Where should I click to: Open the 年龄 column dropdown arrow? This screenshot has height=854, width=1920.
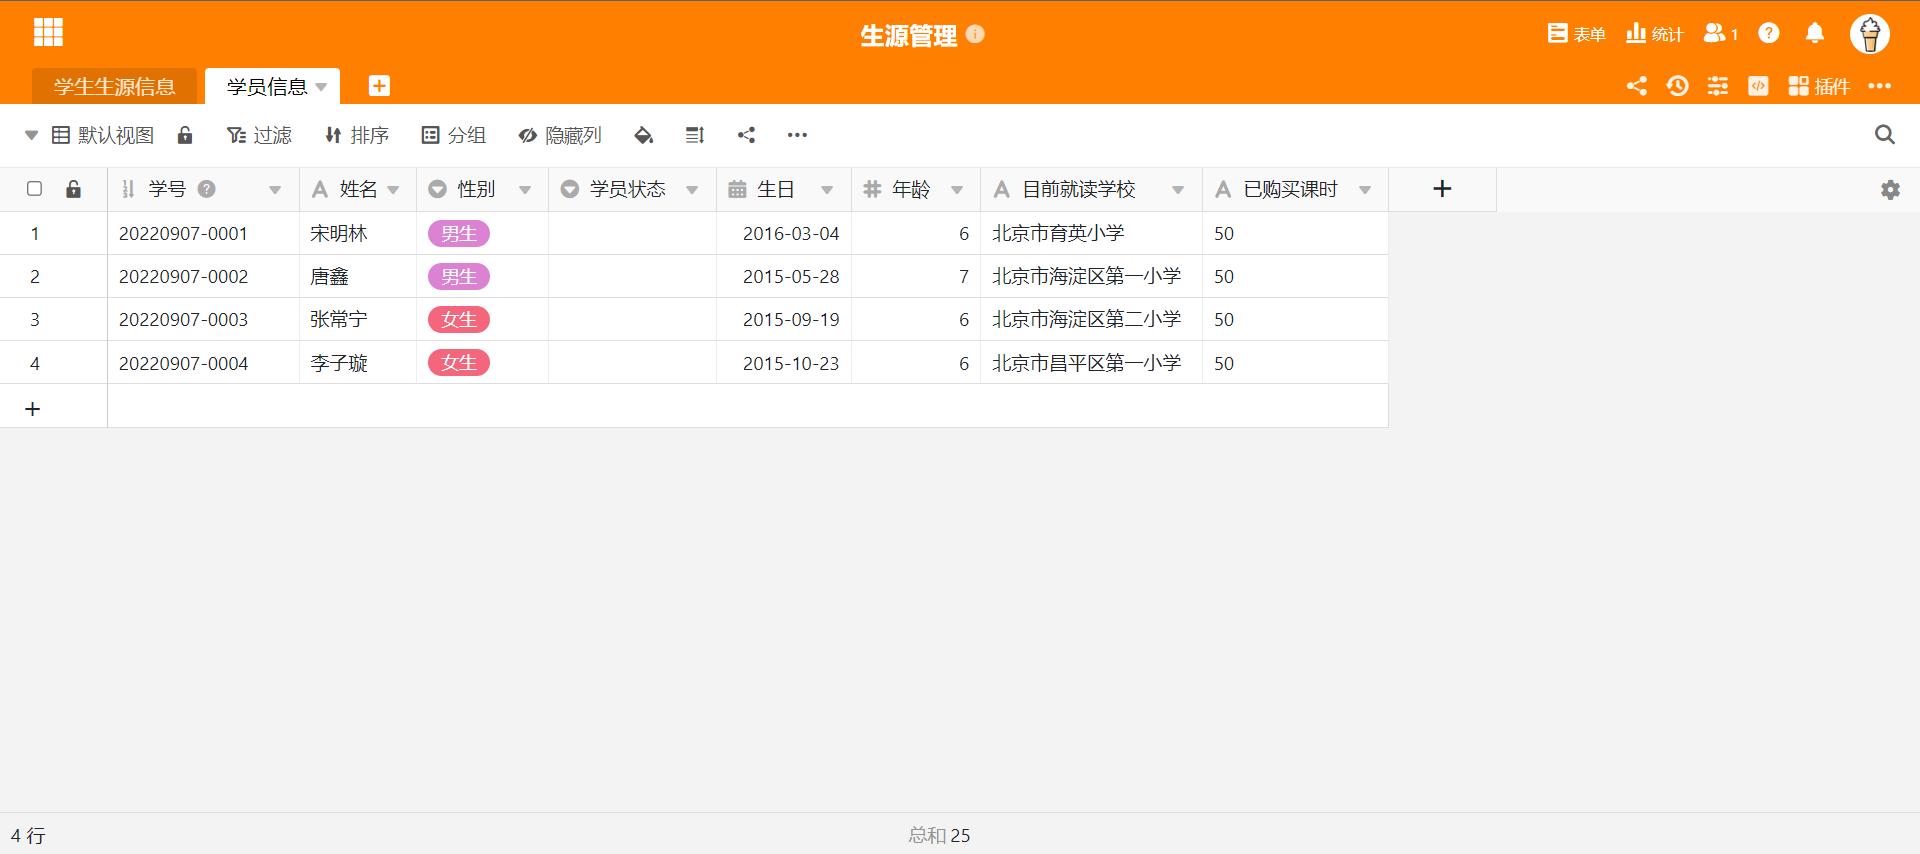[x=957, y=190]
